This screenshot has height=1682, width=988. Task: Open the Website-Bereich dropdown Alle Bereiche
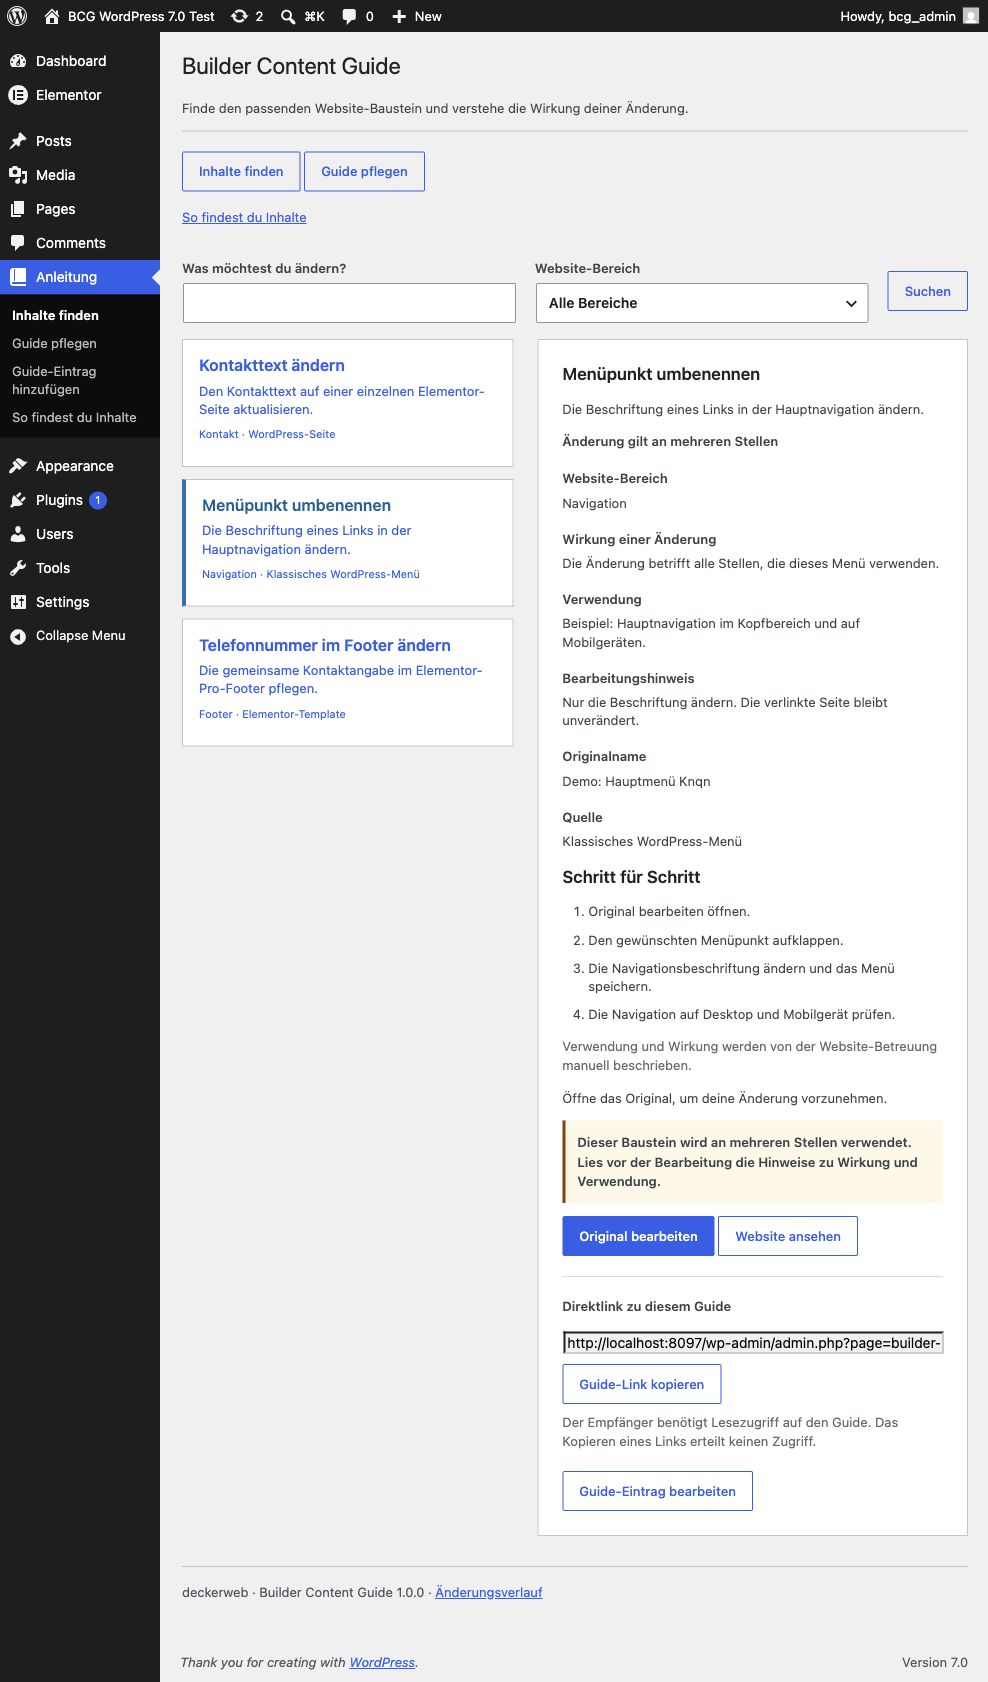point(702,303)
